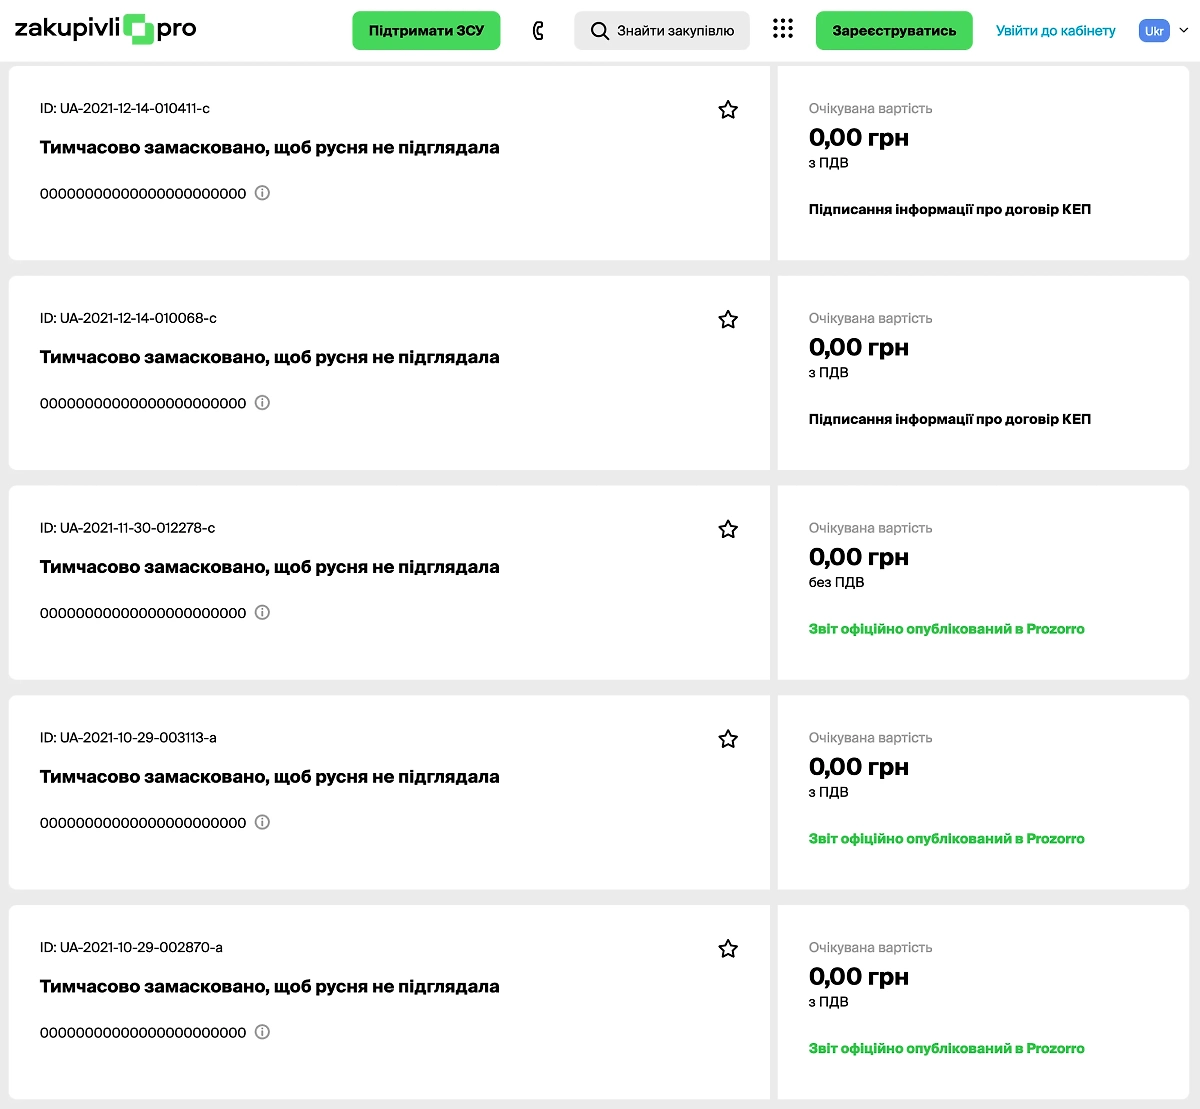The width and height of the screenshot is (1200, 1109).
Task: Click Prozorro report status for UA-2021-11-30-012278-c
Action: click(946, 629)
